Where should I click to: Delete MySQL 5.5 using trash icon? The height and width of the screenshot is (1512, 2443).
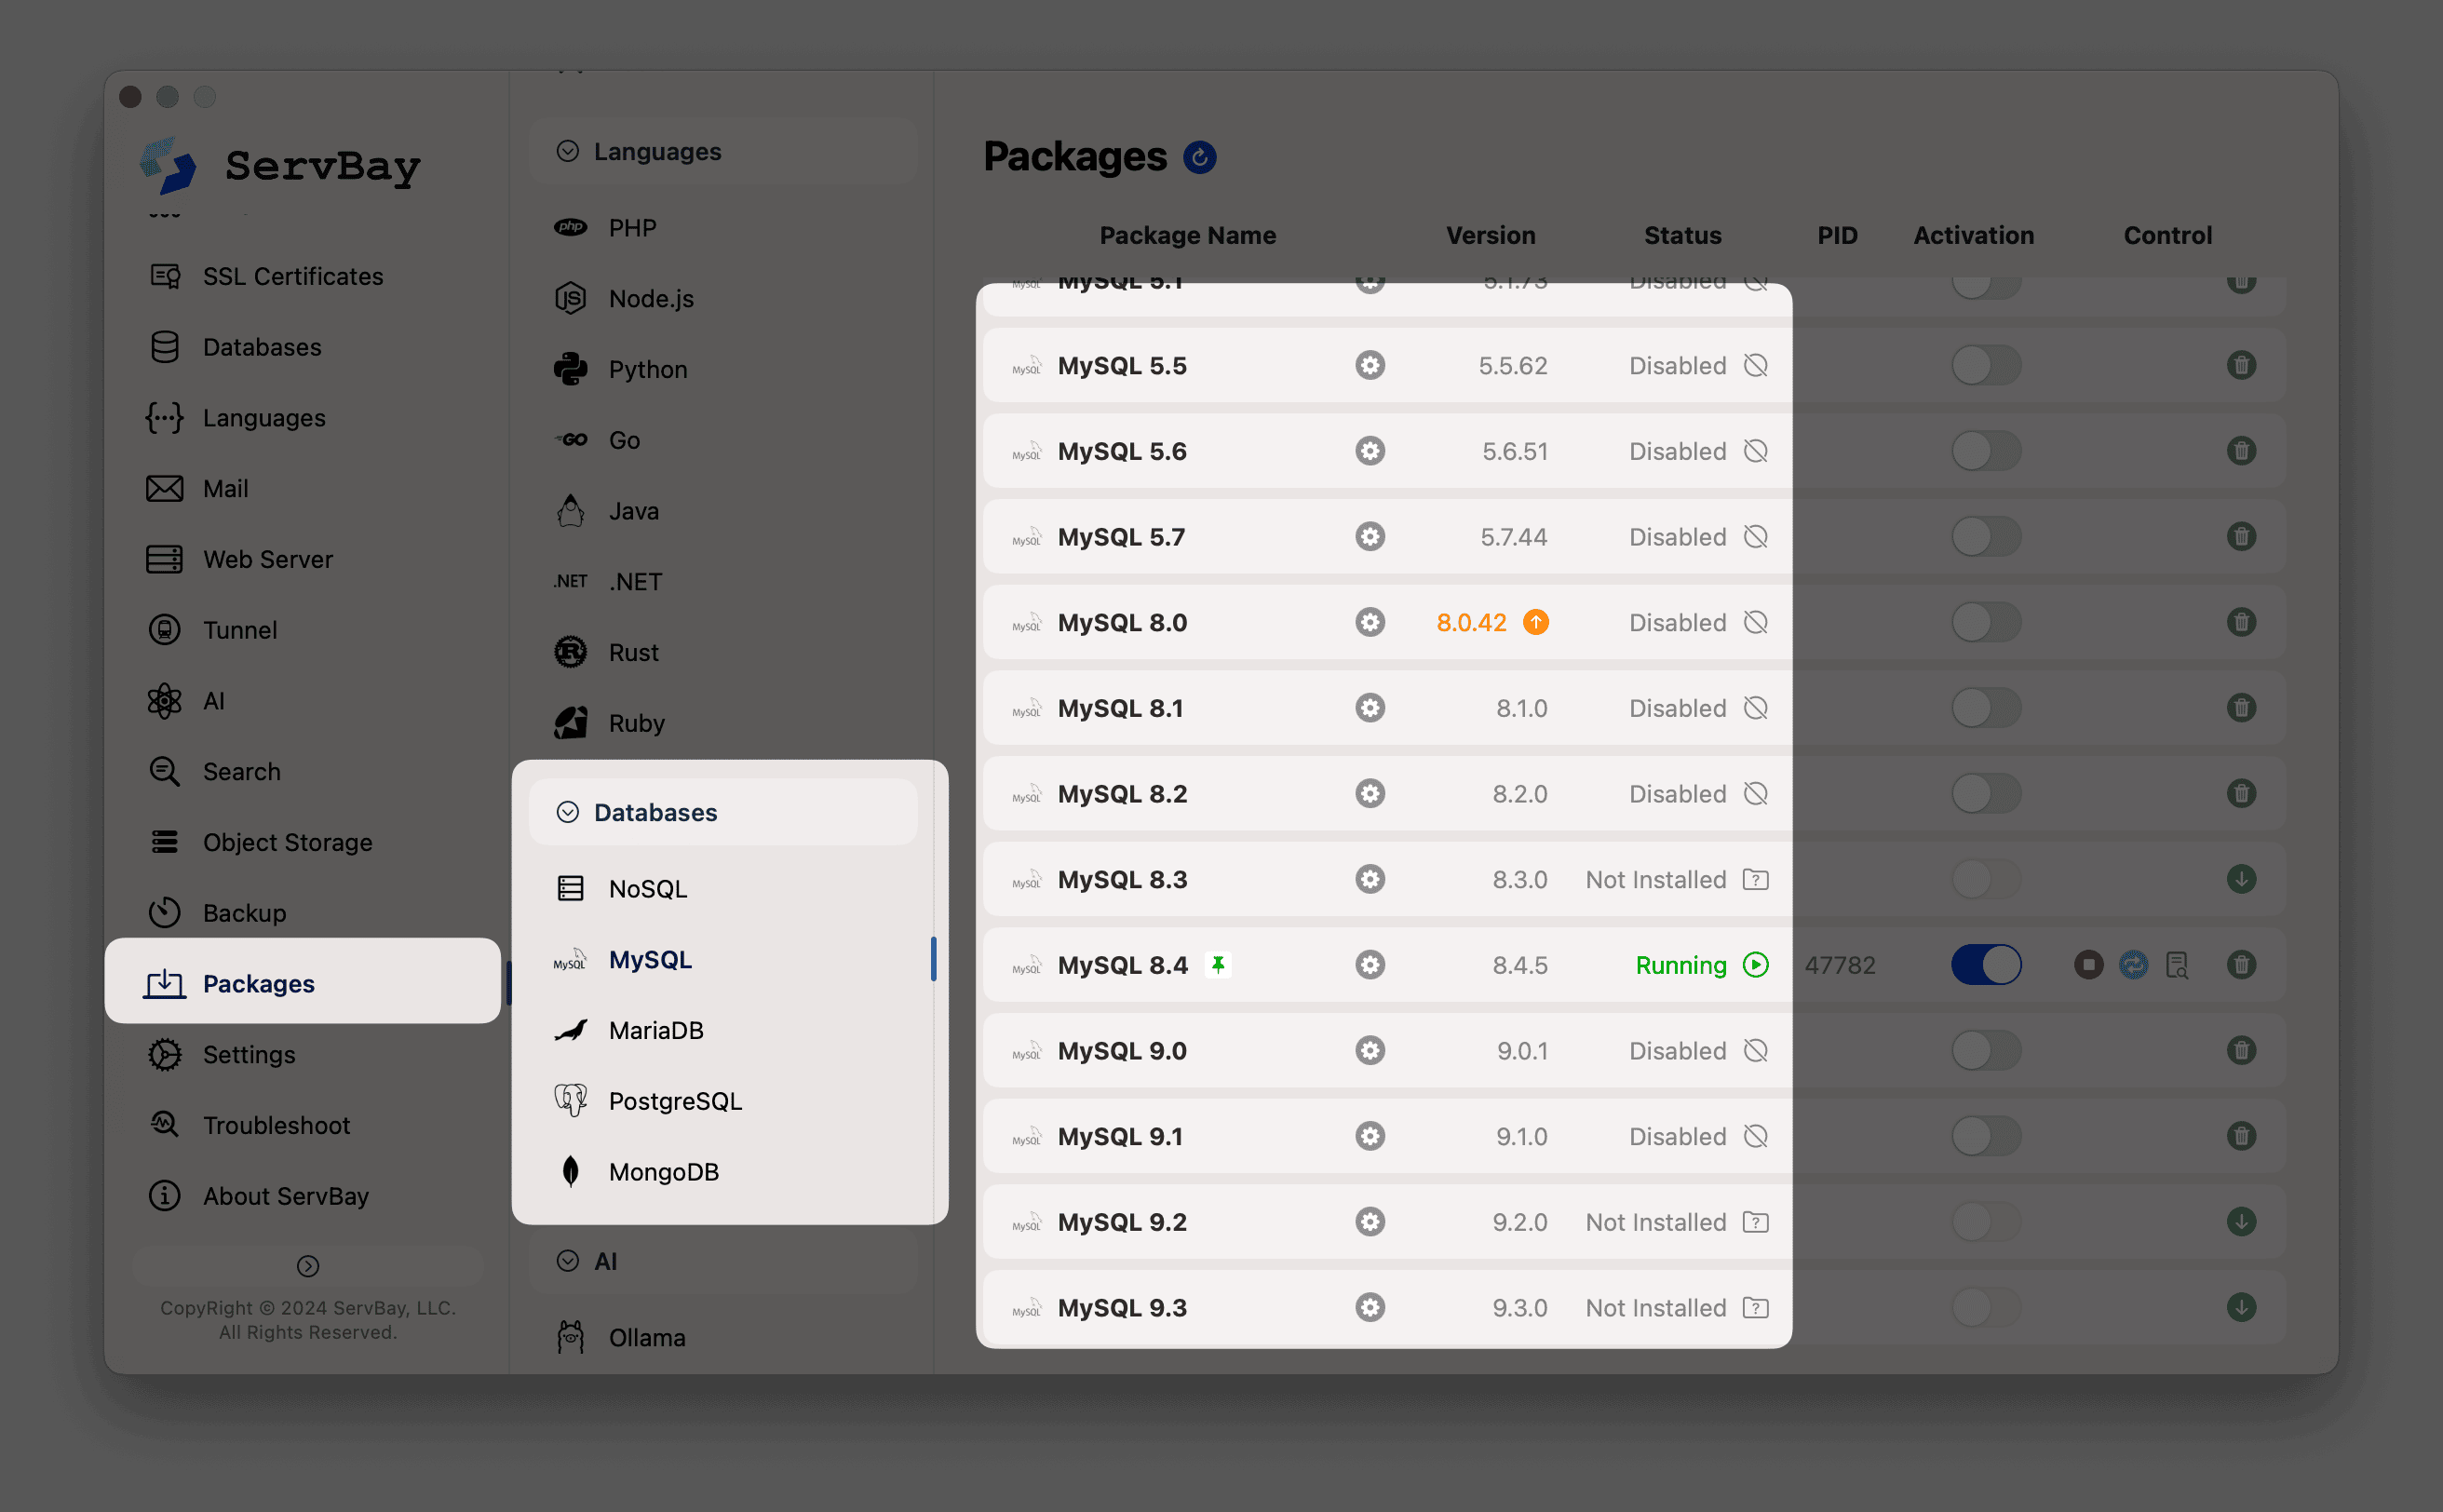click(x=2241, y=365)
